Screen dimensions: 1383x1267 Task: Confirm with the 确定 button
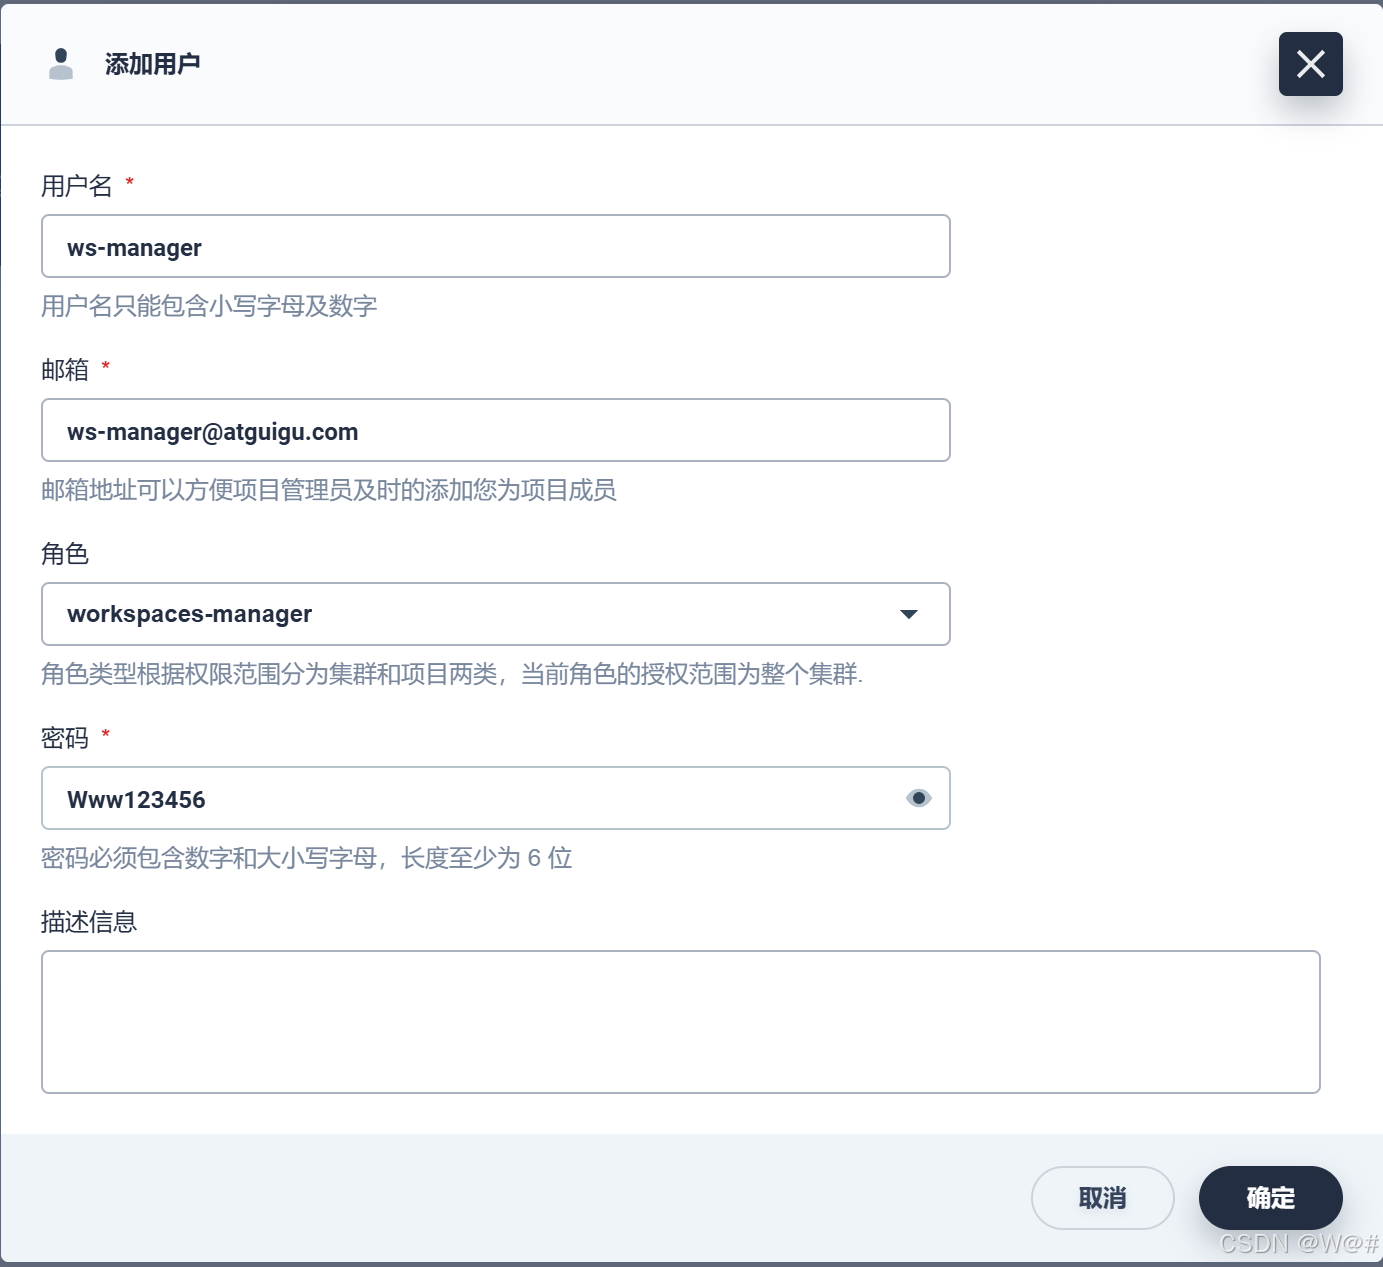point(1271,1198)
